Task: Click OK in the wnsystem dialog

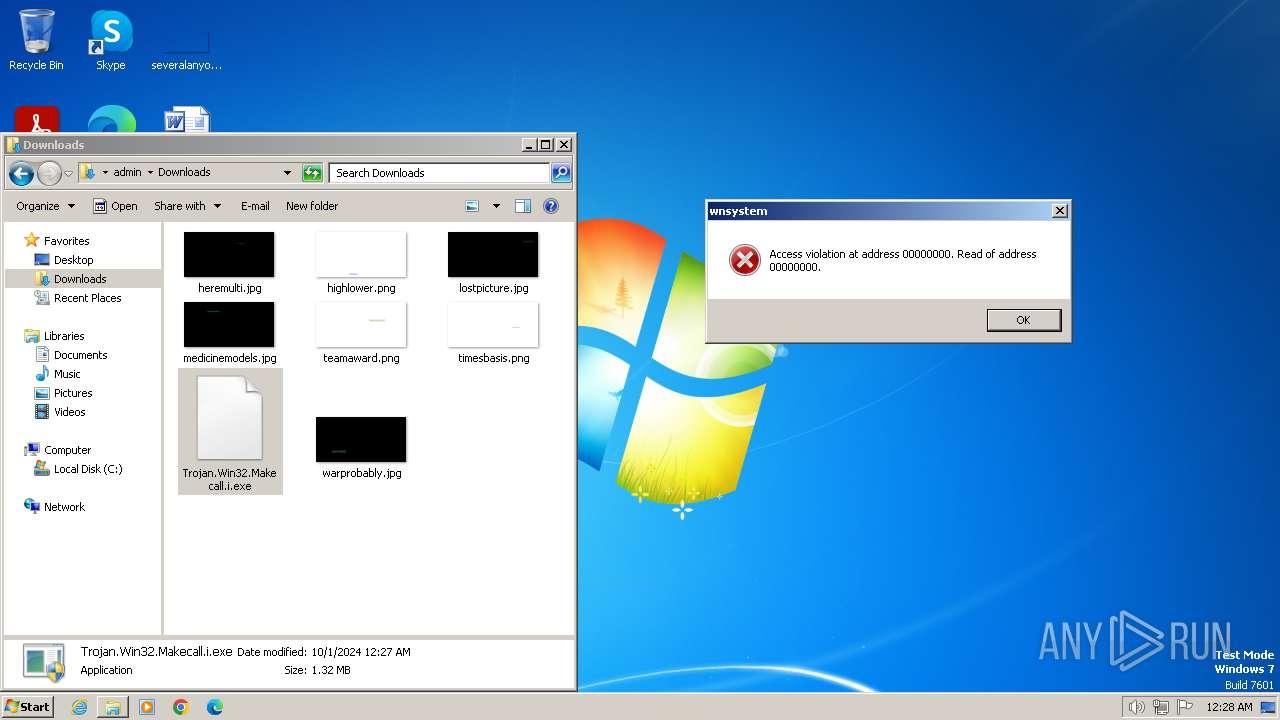Action: (1023, 320)
